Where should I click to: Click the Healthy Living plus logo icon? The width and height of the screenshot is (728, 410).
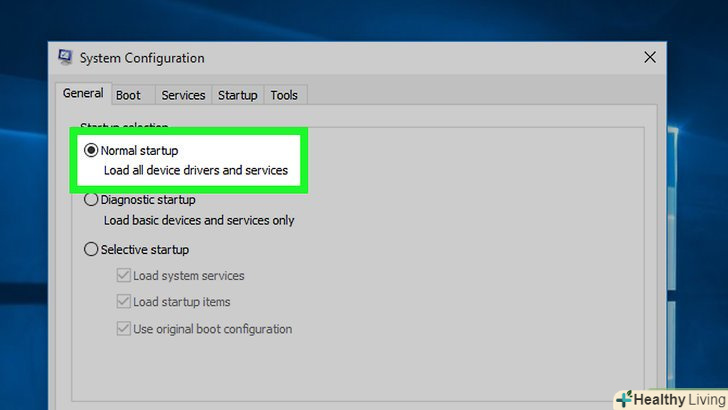pyautogui.click(x=624, y=400)
